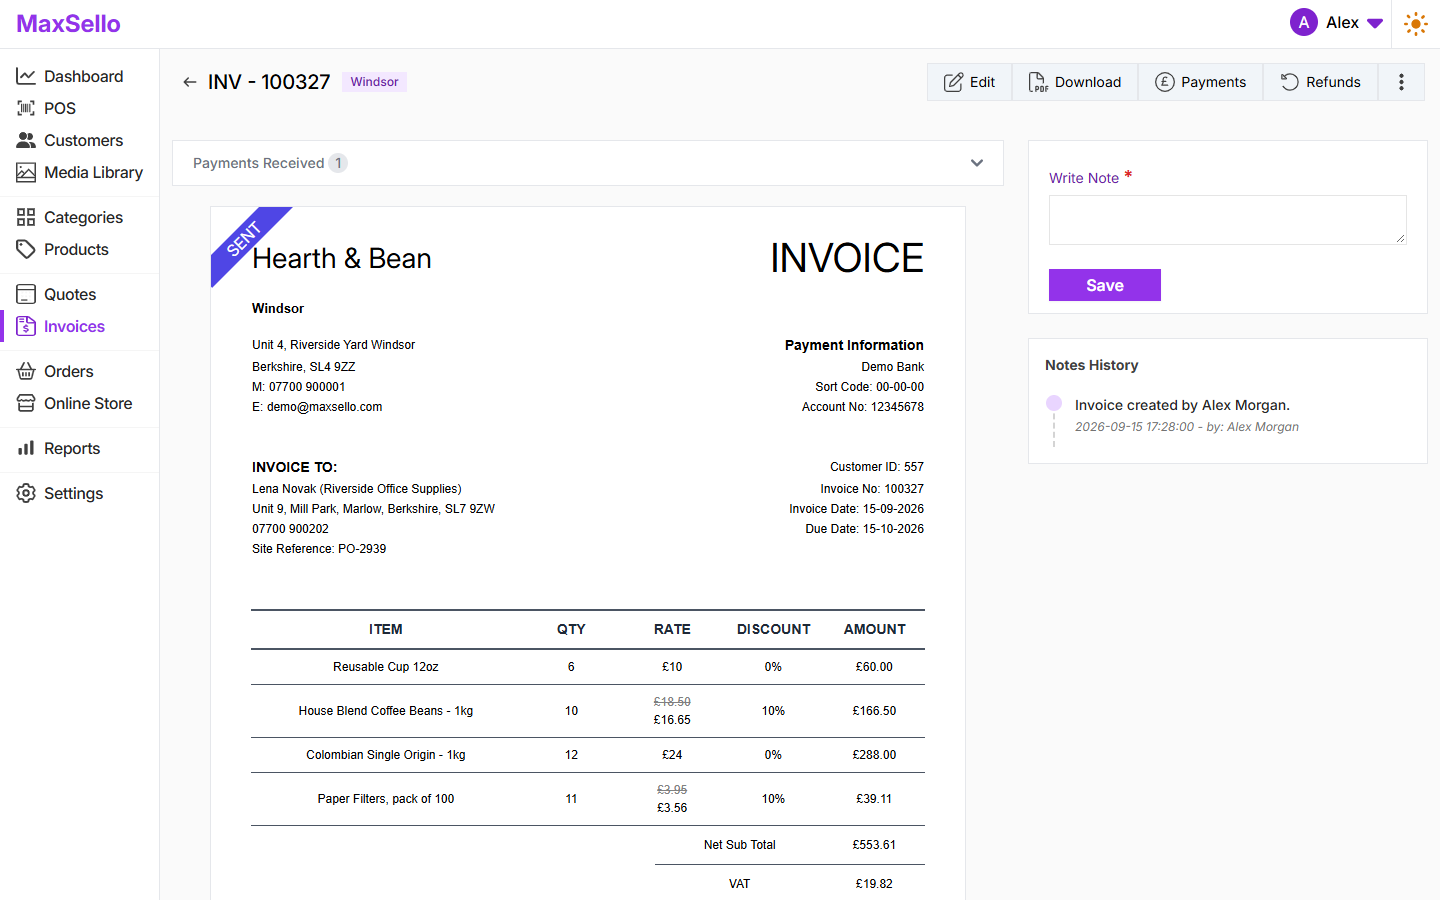Expand the Alex account dropdown arrow
This screenshot has height=900, width=1440.
(1375, 23)
